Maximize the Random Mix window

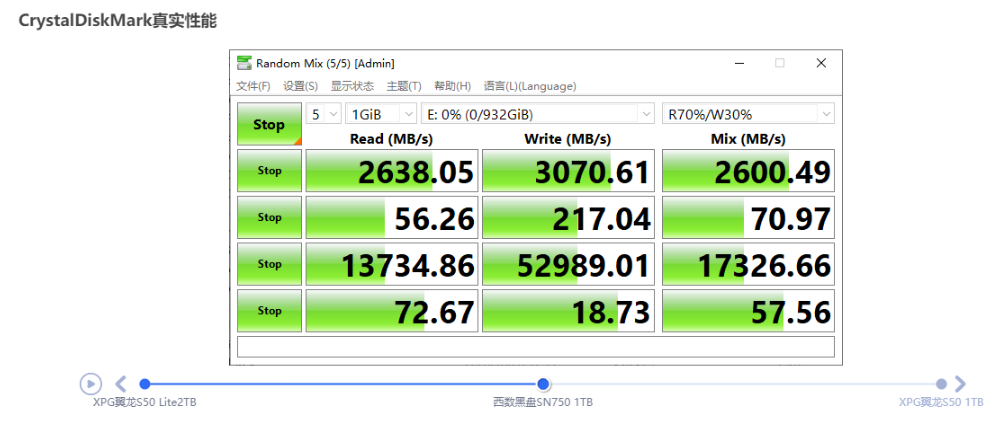[x=780, y=63]
